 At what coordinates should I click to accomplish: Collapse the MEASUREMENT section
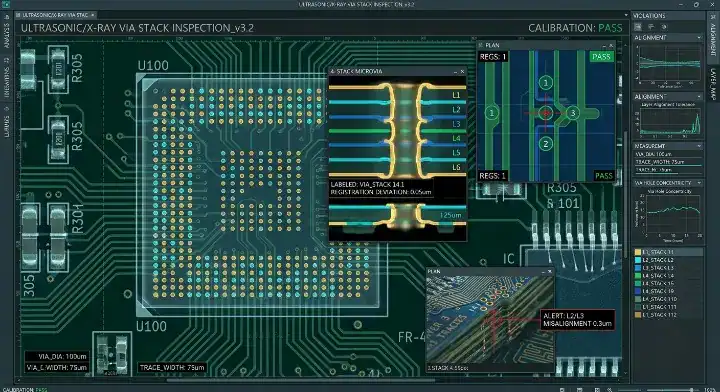(699, 146)
